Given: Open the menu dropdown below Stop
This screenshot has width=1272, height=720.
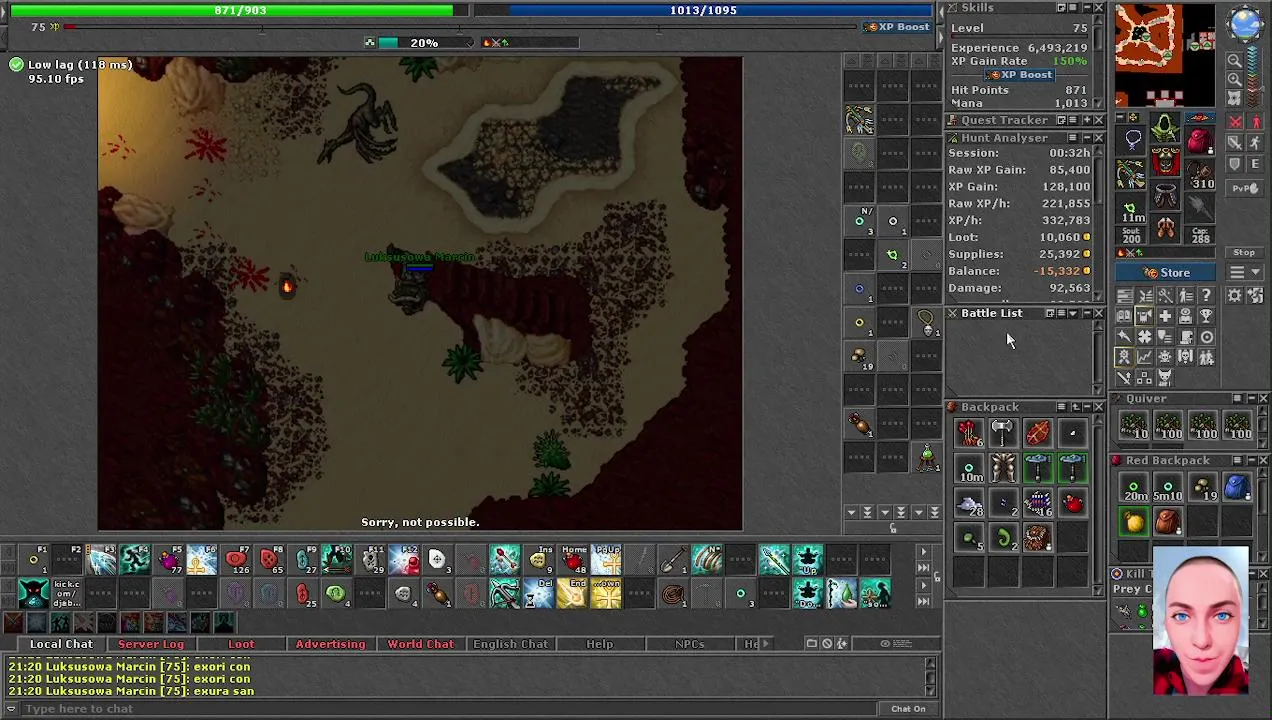Looking at the screenshot, I should (x=1245, y=272).
